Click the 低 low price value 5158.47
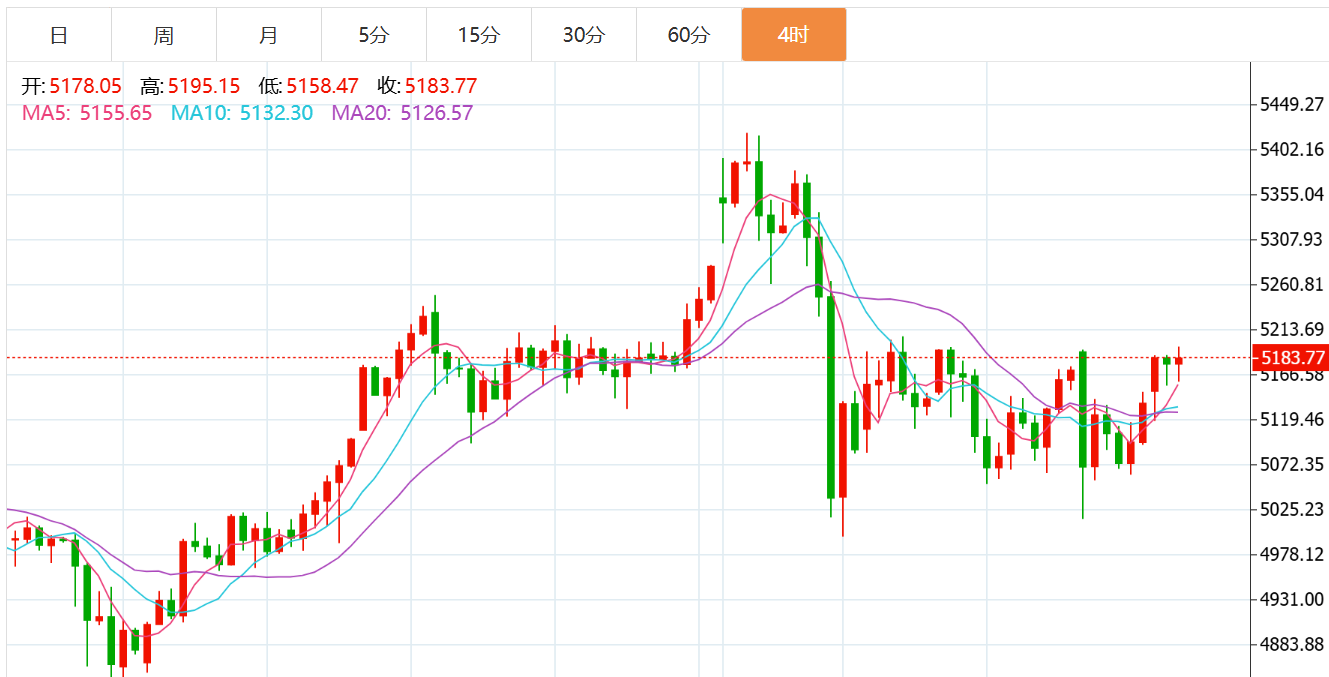Image resolution: width=1329 pixels, height=677 pixels. 322,86
